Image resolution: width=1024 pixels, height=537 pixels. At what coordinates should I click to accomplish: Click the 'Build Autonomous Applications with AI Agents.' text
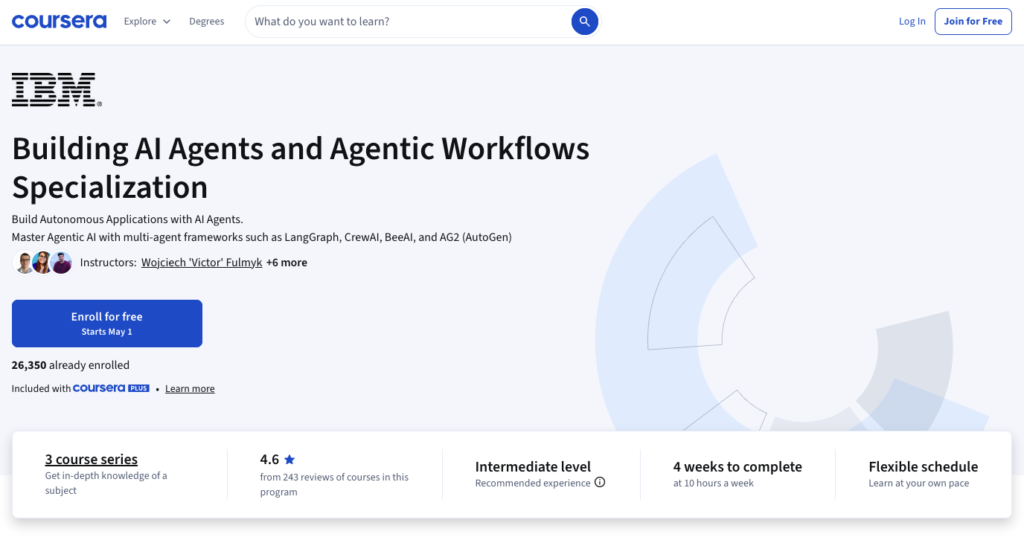point(127,220)
